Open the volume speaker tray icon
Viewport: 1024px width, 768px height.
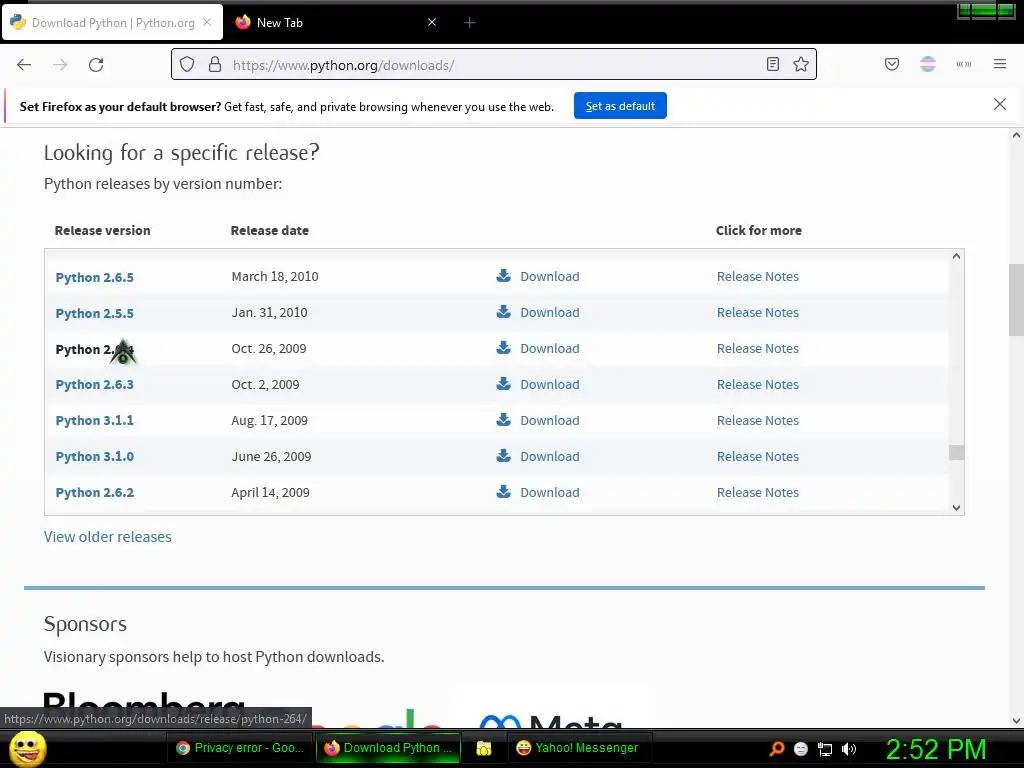pos(849,749)
